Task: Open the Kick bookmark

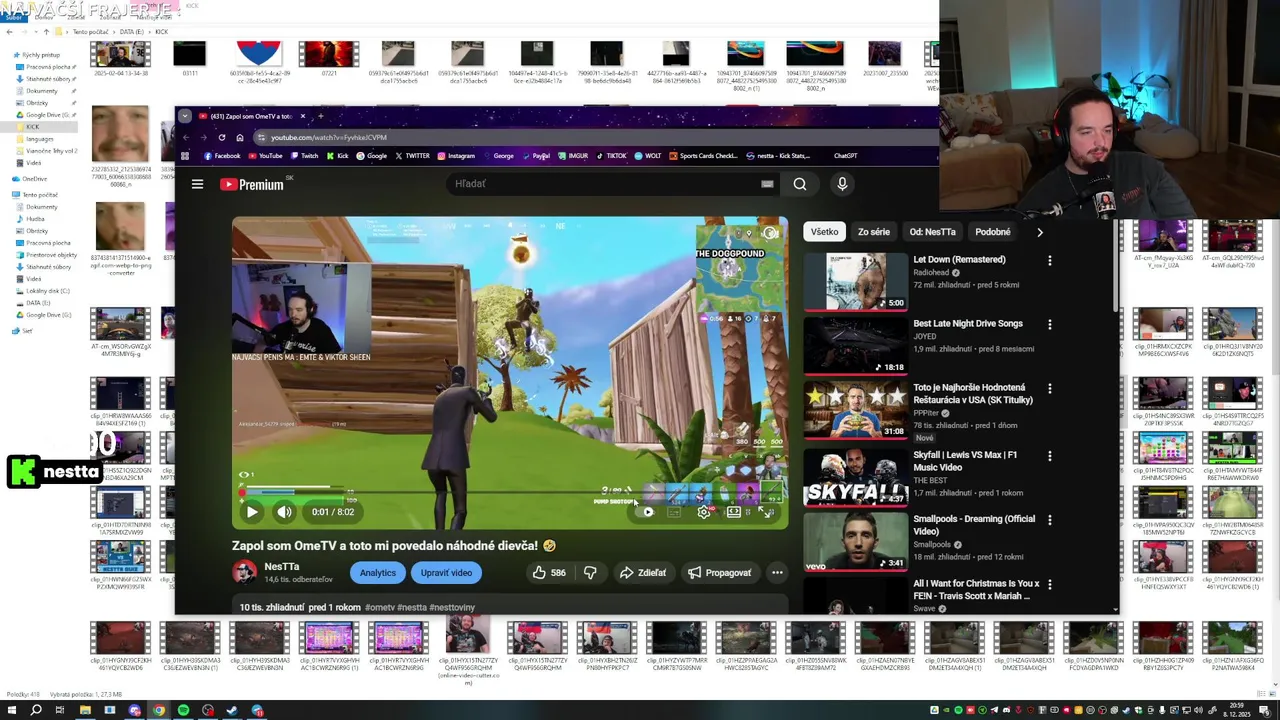Action: coord(338,156)
